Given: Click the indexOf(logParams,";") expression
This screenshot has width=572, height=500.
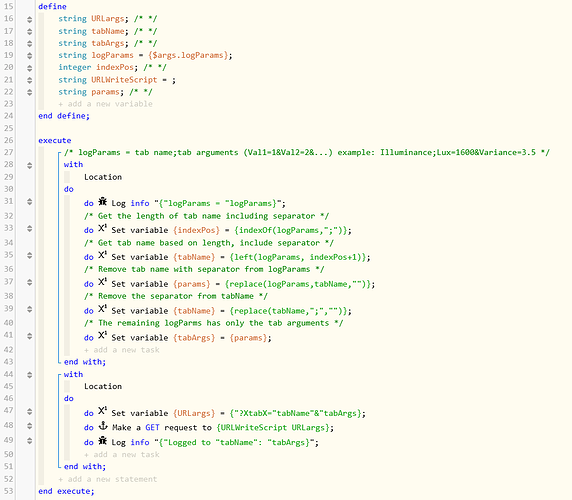Looking at the screenshot, I should point(291,230).
